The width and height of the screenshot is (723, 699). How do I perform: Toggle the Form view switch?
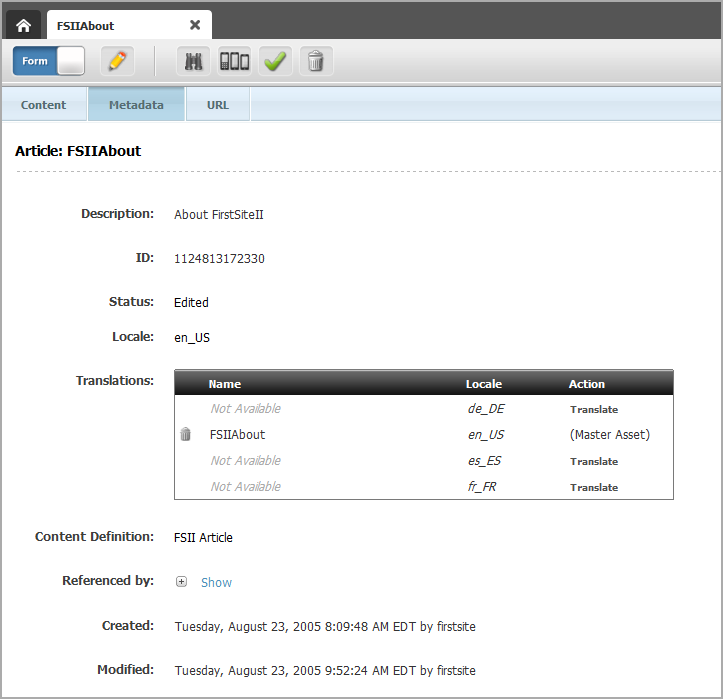[48, 61]
